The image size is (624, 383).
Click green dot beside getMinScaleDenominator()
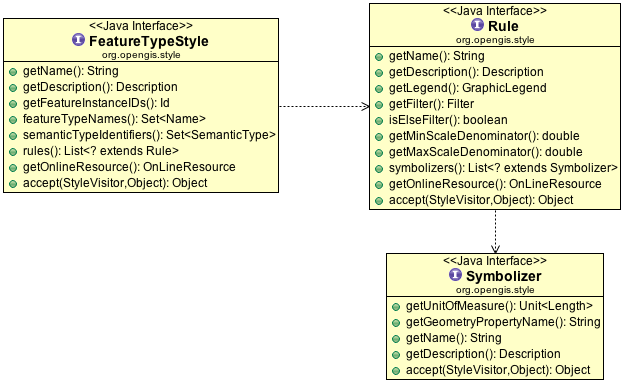click(379, 137)
